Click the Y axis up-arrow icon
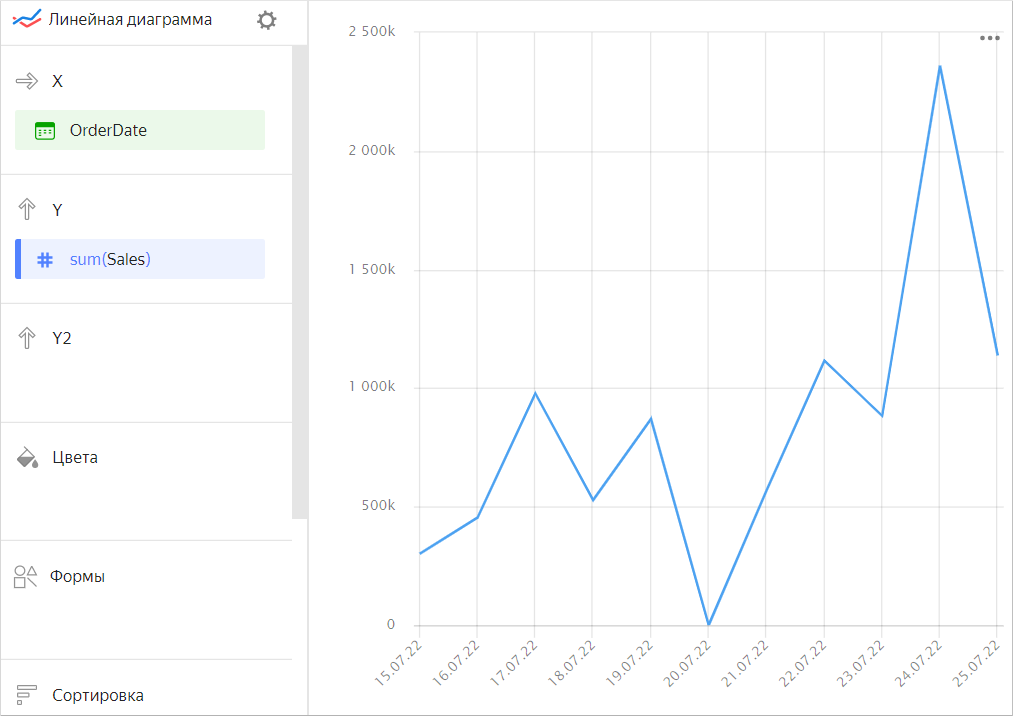 (27, 209)
